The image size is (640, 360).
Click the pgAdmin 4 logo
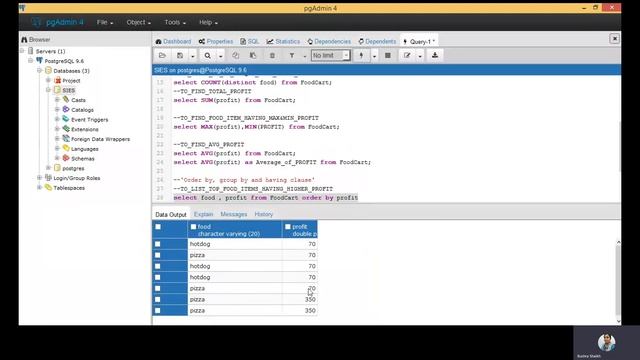pos(57,22)
